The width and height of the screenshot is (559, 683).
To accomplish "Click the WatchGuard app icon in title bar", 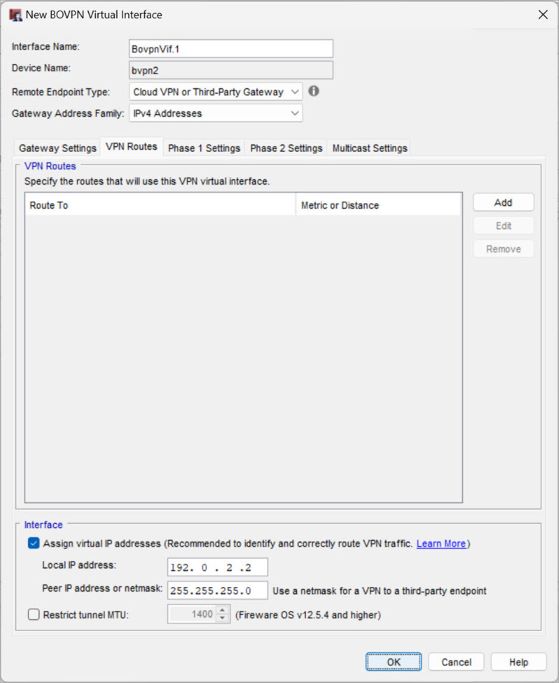I will pyautogui.click(x=16, y=15).
